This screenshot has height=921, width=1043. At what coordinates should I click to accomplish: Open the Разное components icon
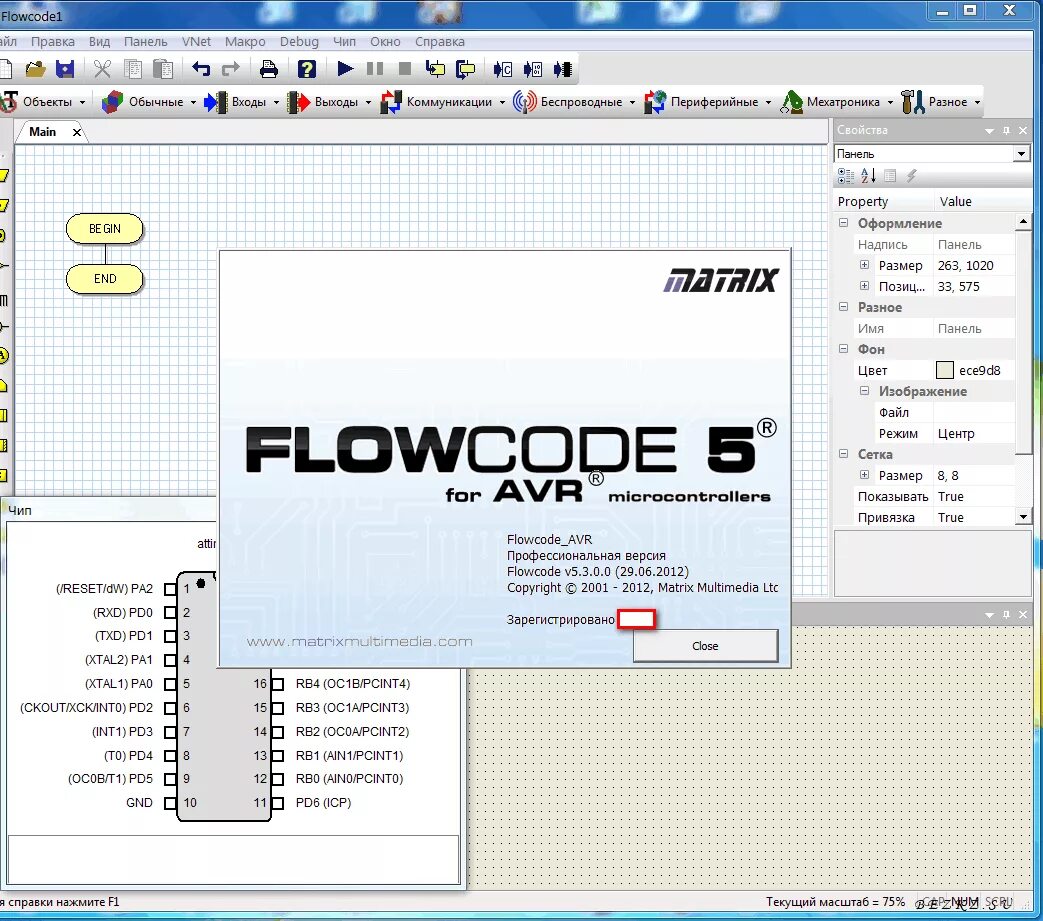(x=913, y=102)
